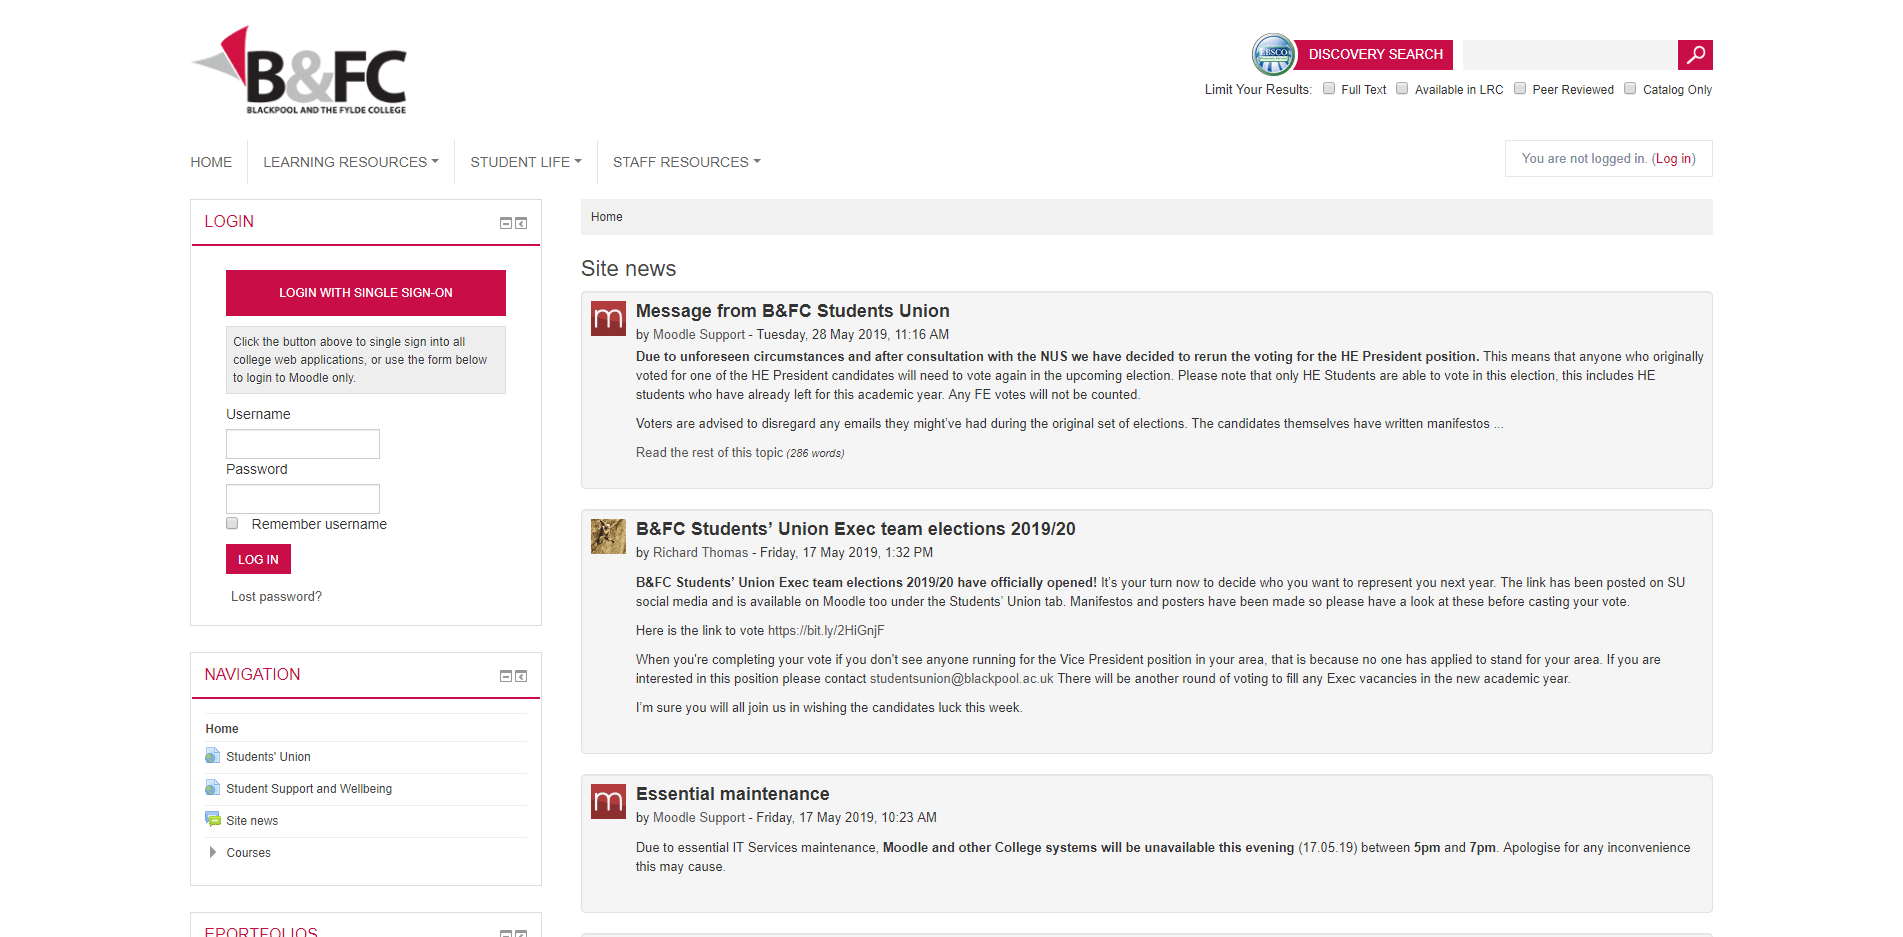Focus the Username input field
This screenshot has width=1903, height=937.
pyautogui.click(x=303, y=444)
